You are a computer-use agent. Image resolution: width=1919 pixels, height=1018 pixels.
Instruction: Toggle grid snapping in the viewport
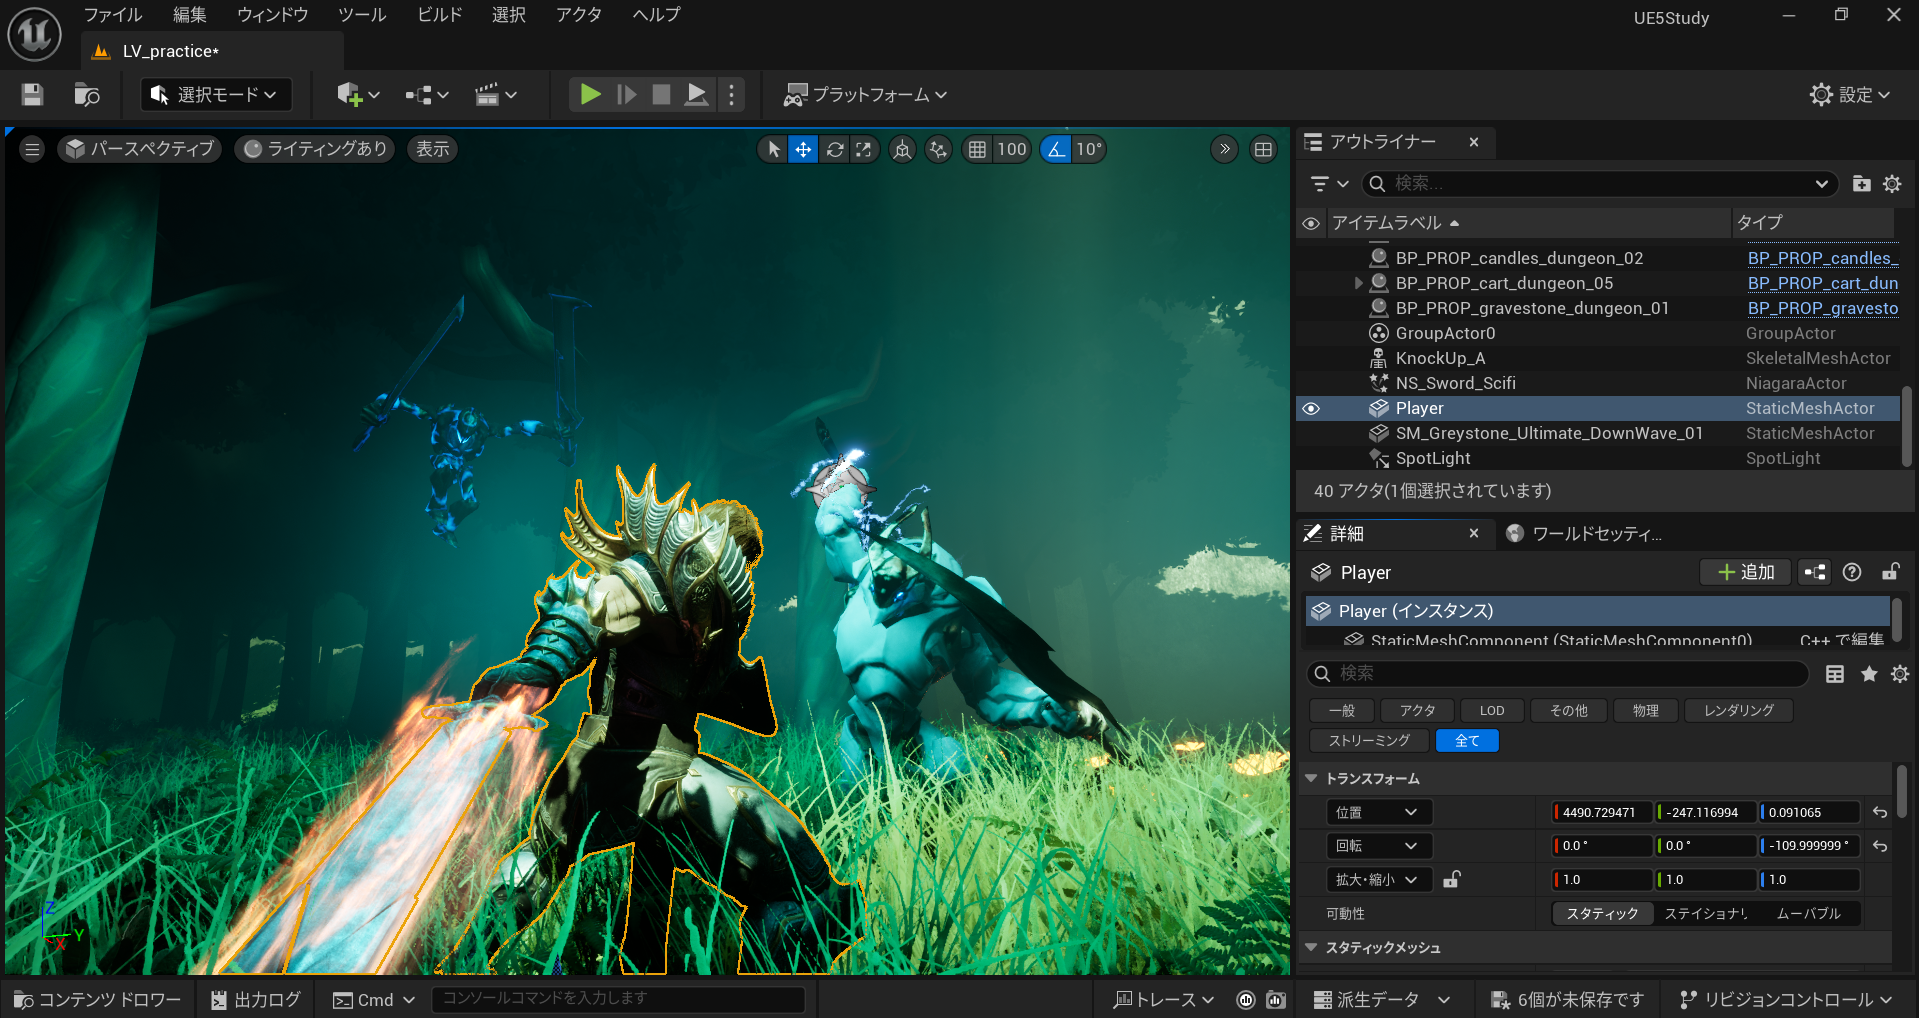(977, 149)
